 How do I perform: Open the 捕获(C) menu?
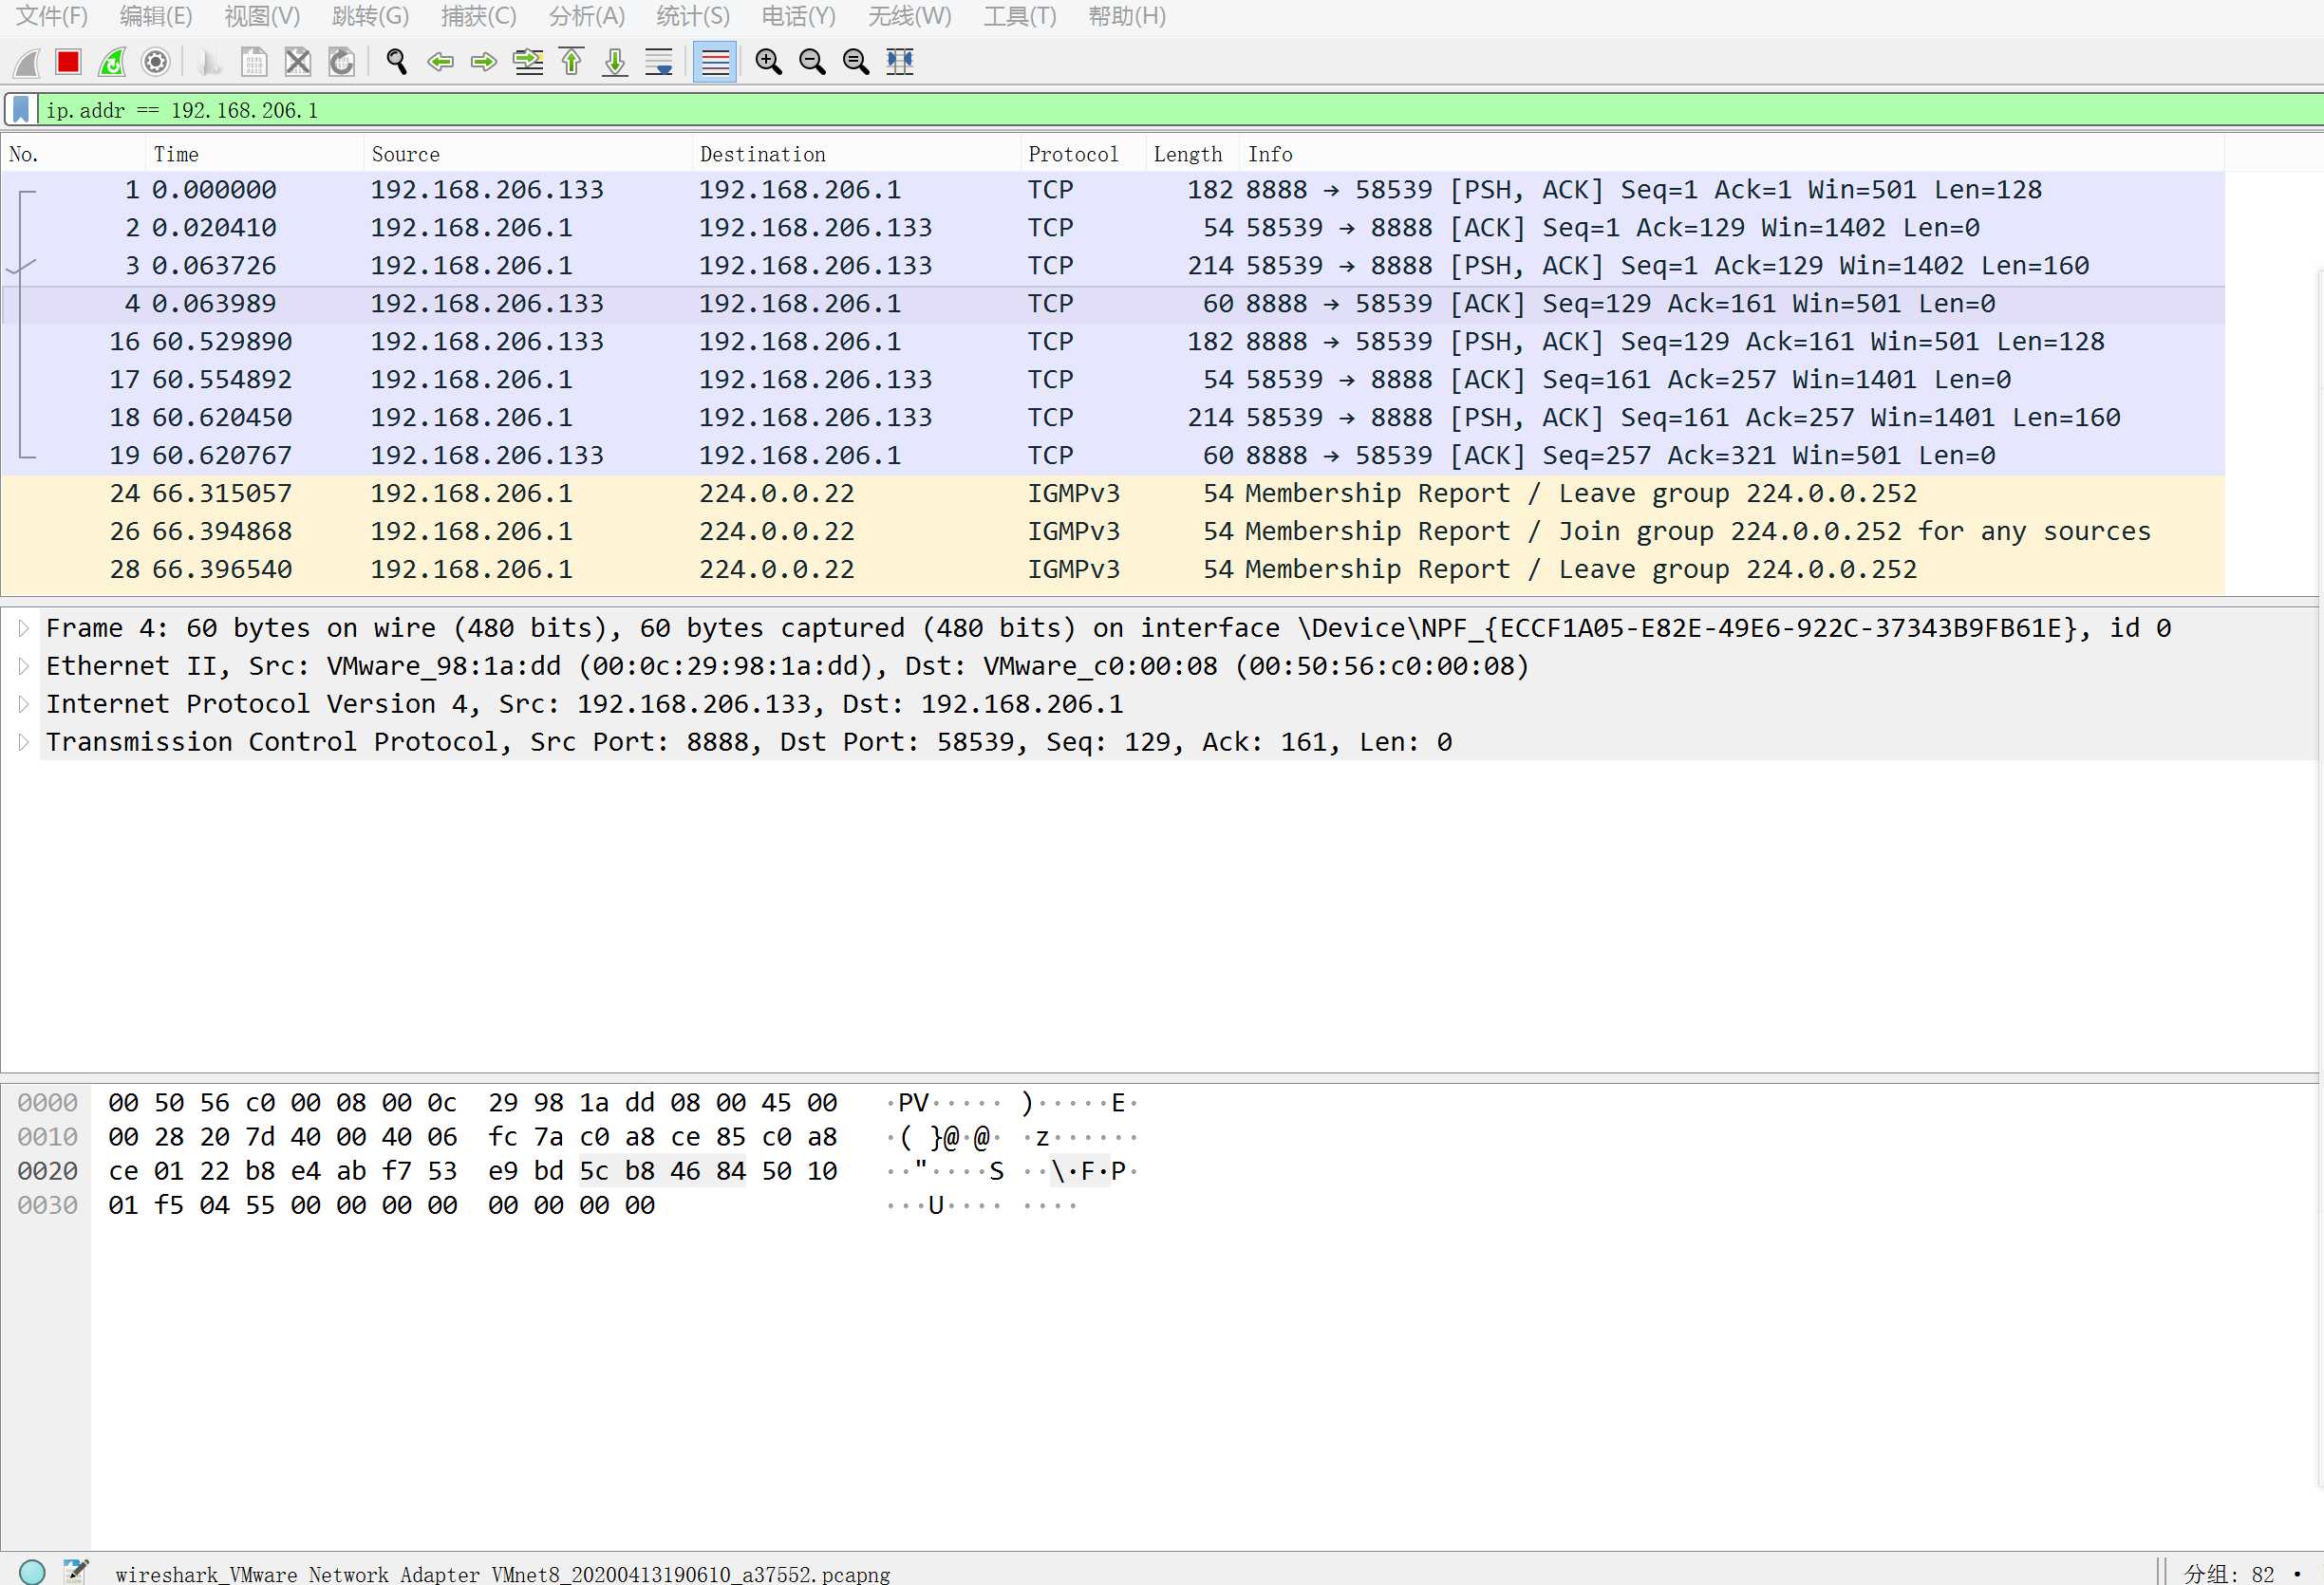(x=479, y=16)
